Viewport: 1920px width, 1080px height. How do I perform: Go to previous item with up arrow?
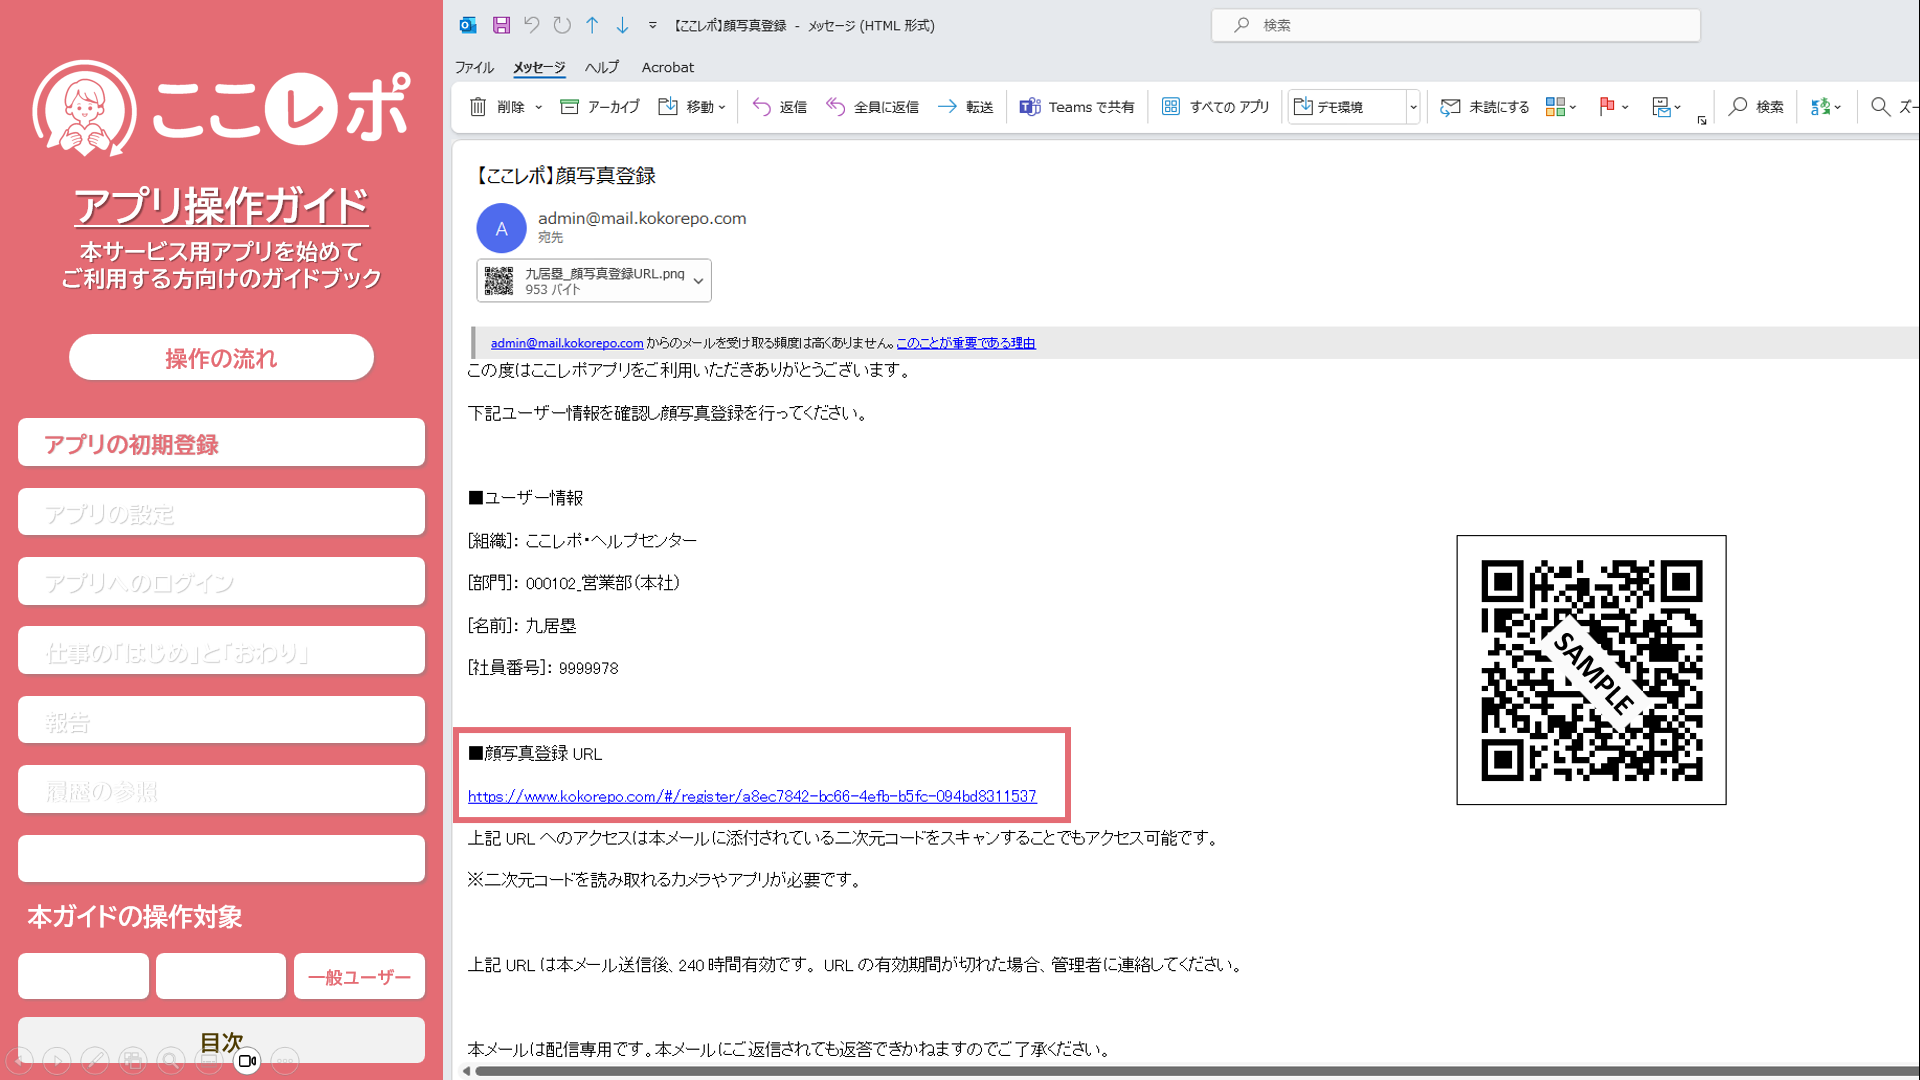click(592, 25)
